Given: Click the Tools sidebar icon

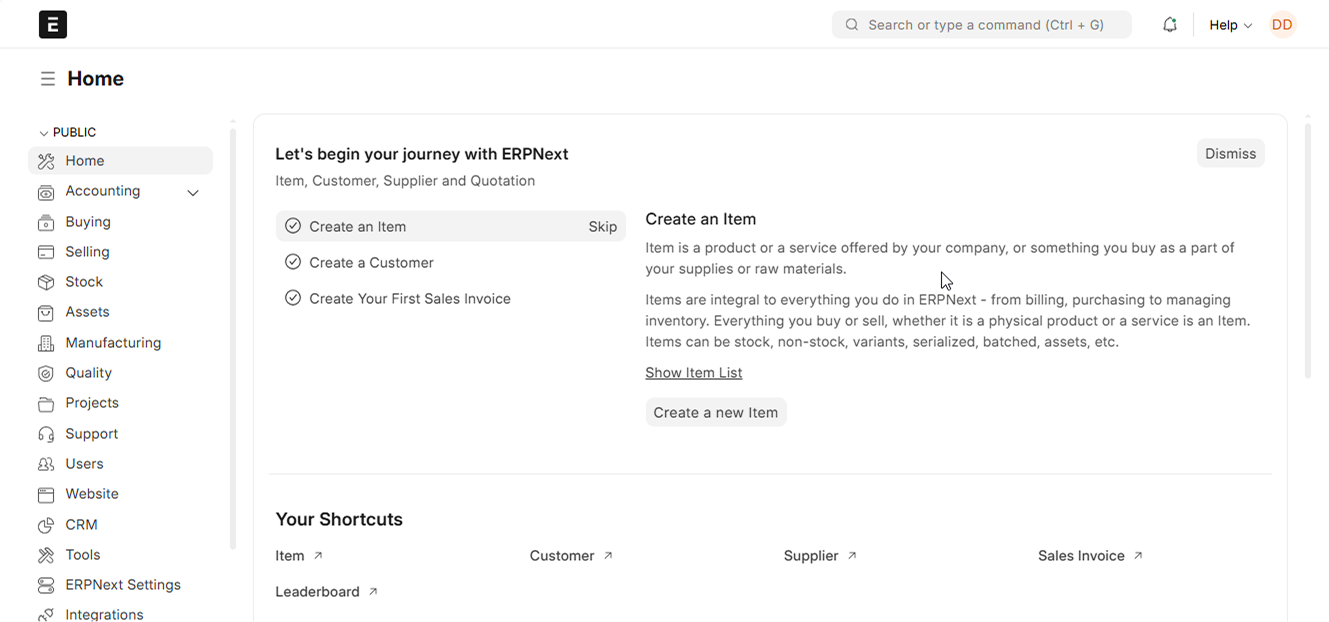Looking at the screenshot, I should [46, 555].
